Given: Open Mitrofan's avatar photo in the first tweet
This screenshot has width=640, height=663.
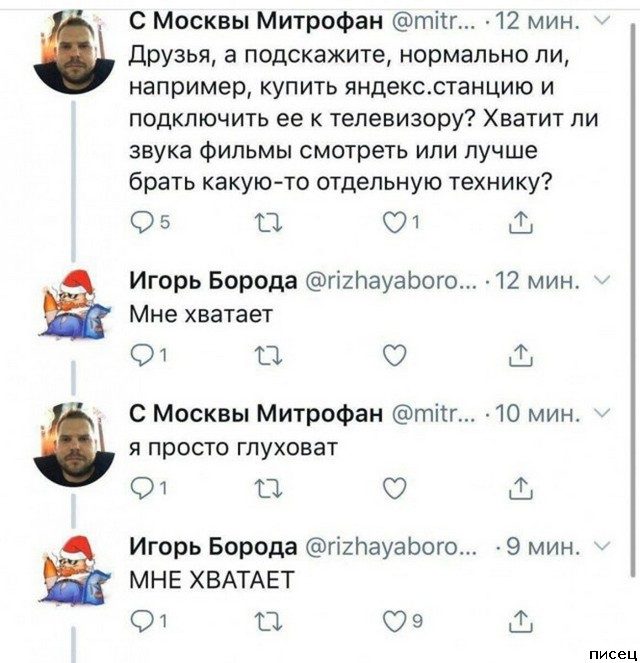Looking at the screenshot, I should point(71,55).
